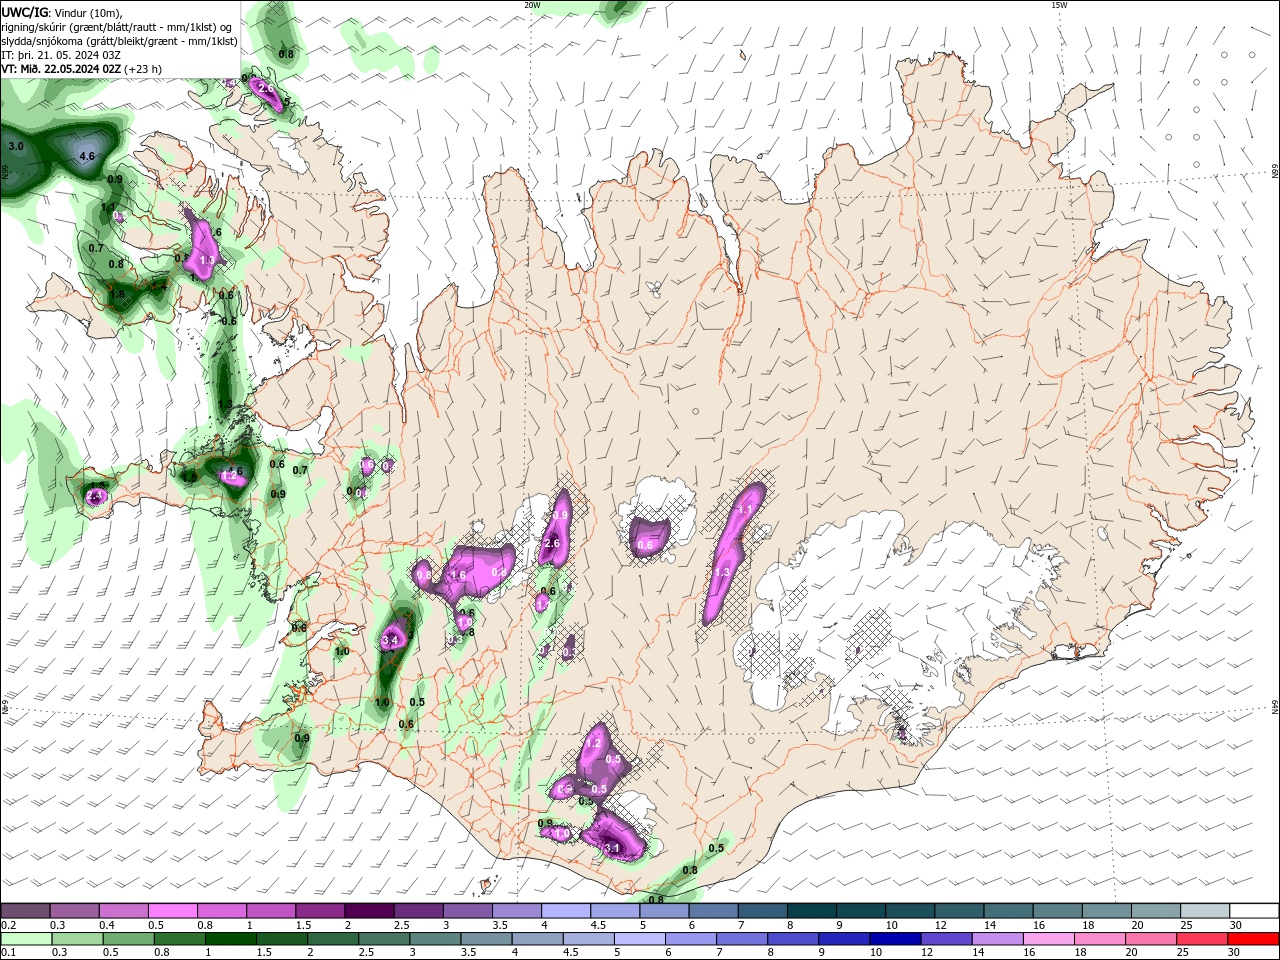Click the '0.2' label in the top legend row
This screenshot has height=960, width=1280.
[8, 925]
